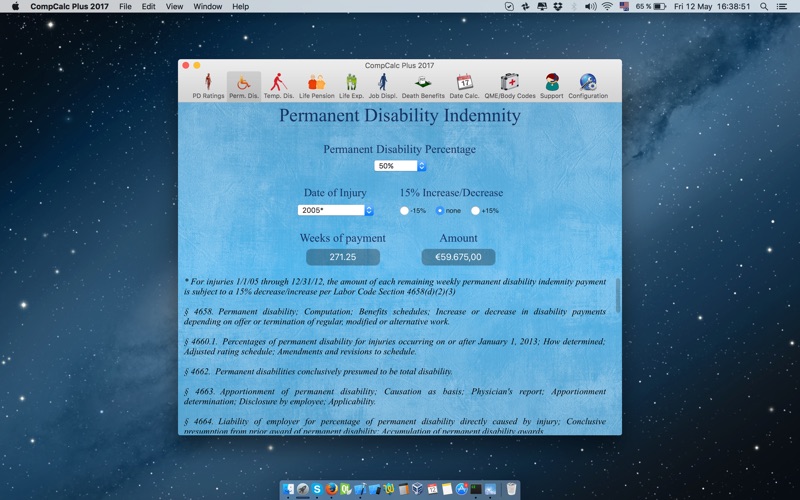Open Spotlight search in menu bar
Screen dimensions: 800x500
(764, 6)
